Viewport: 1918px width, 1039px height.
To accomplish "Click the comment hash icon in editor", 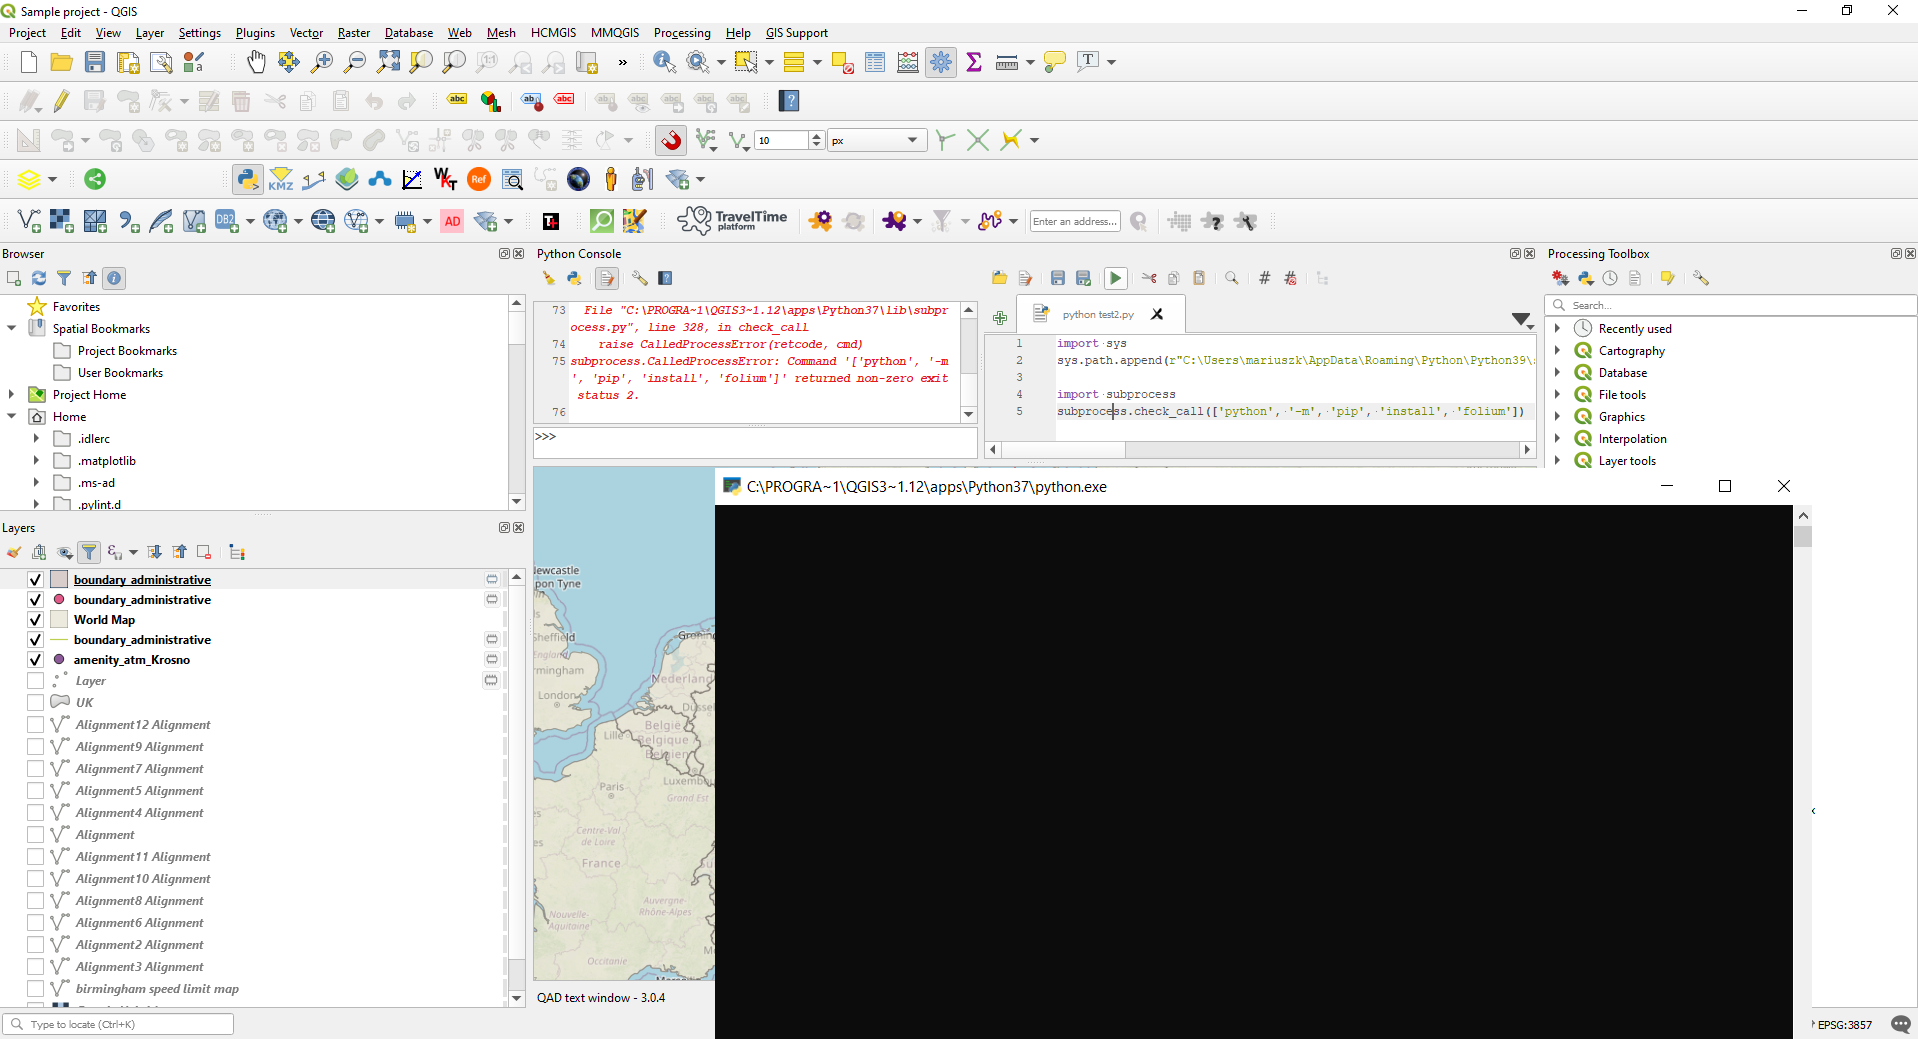I will click(x=1264, y=278).
